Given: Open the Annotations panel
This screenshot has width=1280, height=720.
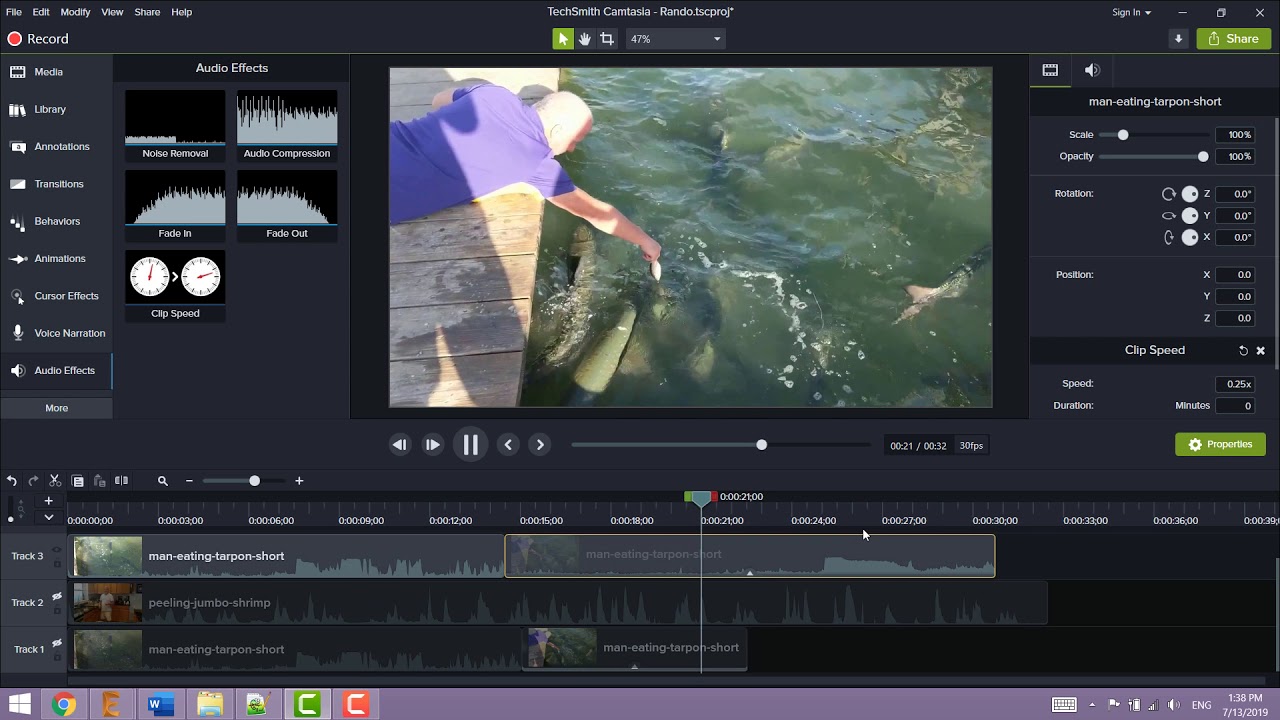Looking at the screenshot, I should (56, 146).
